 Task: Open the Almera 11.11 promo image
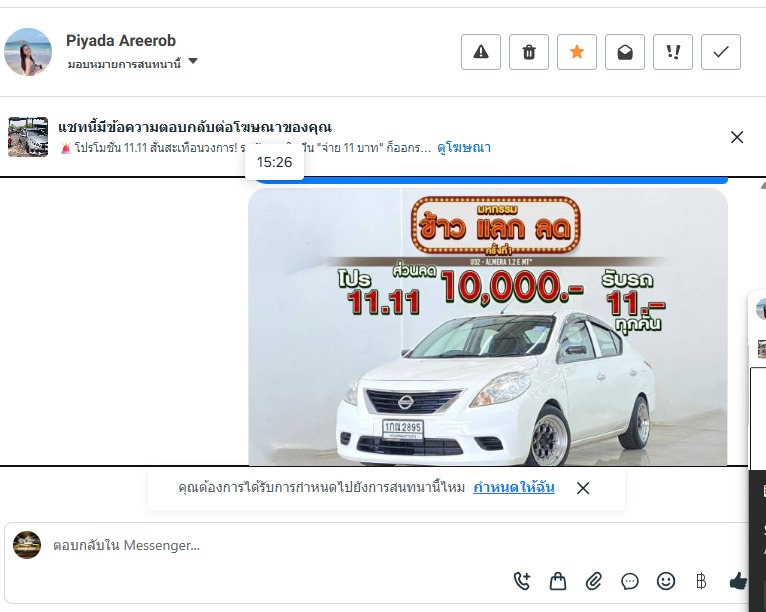pyautogui.click(x=488, y=326)
